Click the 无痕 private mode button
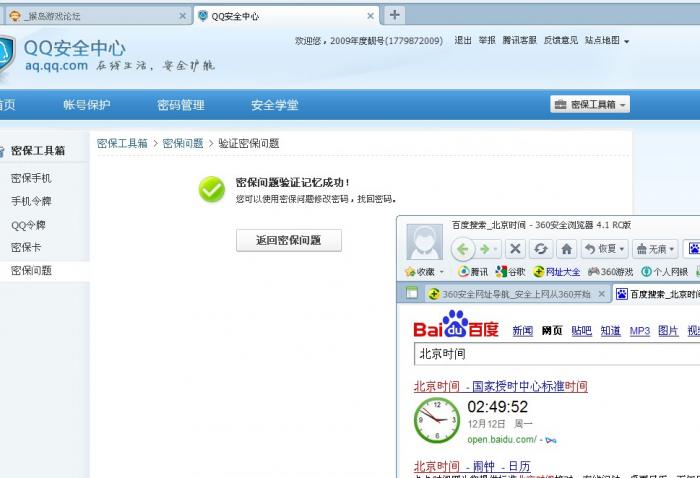 (651, 249)
